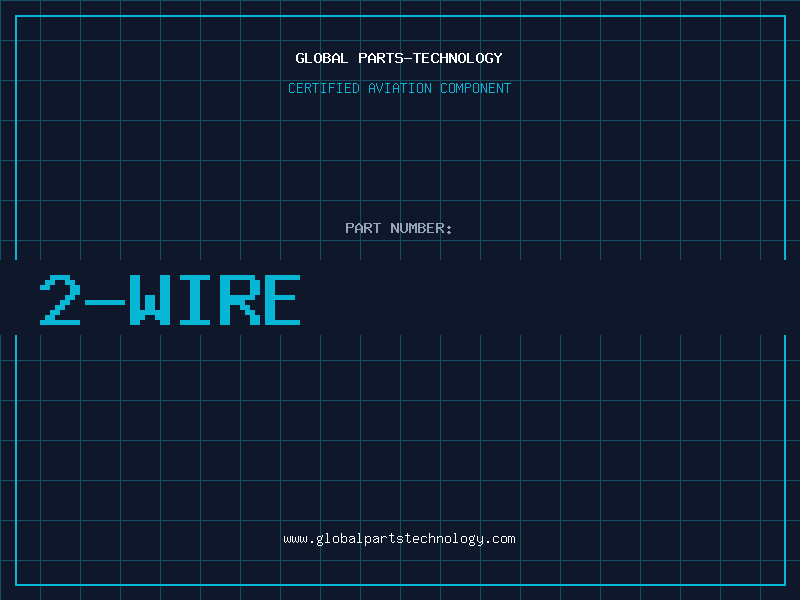Click the large letter W in WIRE
Screen dimensions: 800x600
tap(149, 300)
